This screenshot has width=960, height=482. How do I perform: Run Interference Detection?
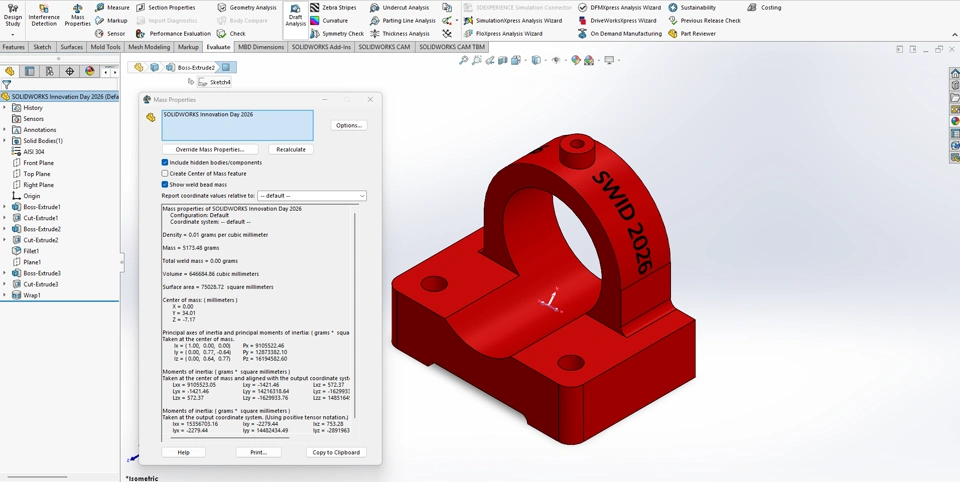click(x=44, y=17)
